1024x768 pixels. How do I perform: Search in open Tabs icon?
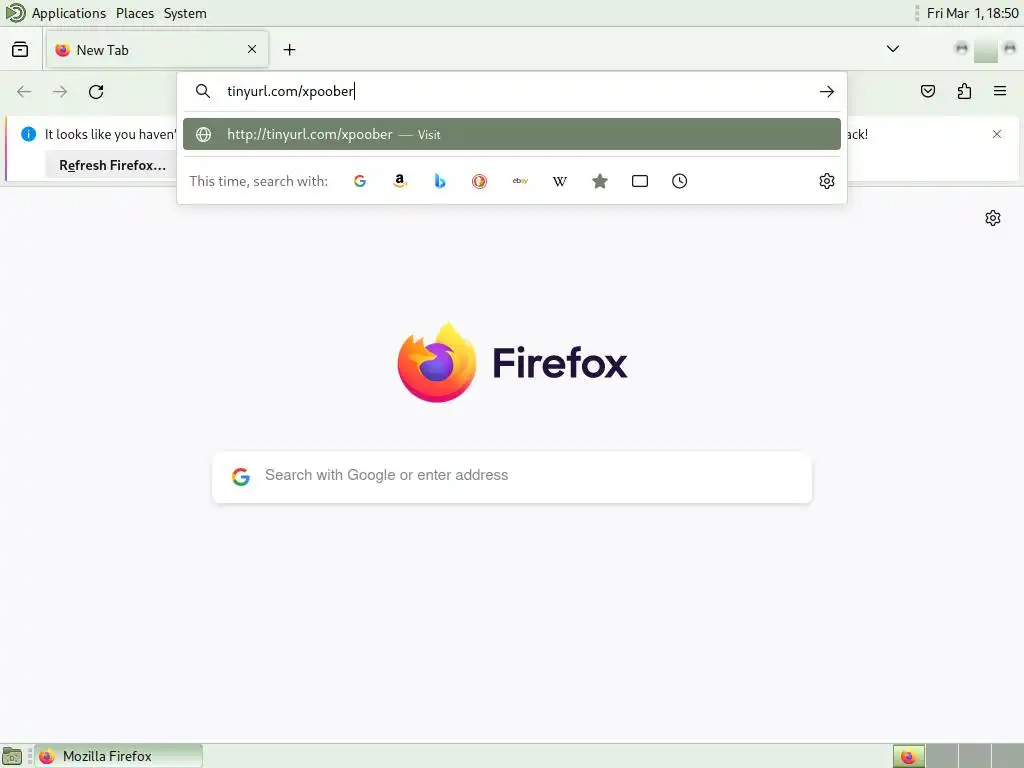coord(639,181)
